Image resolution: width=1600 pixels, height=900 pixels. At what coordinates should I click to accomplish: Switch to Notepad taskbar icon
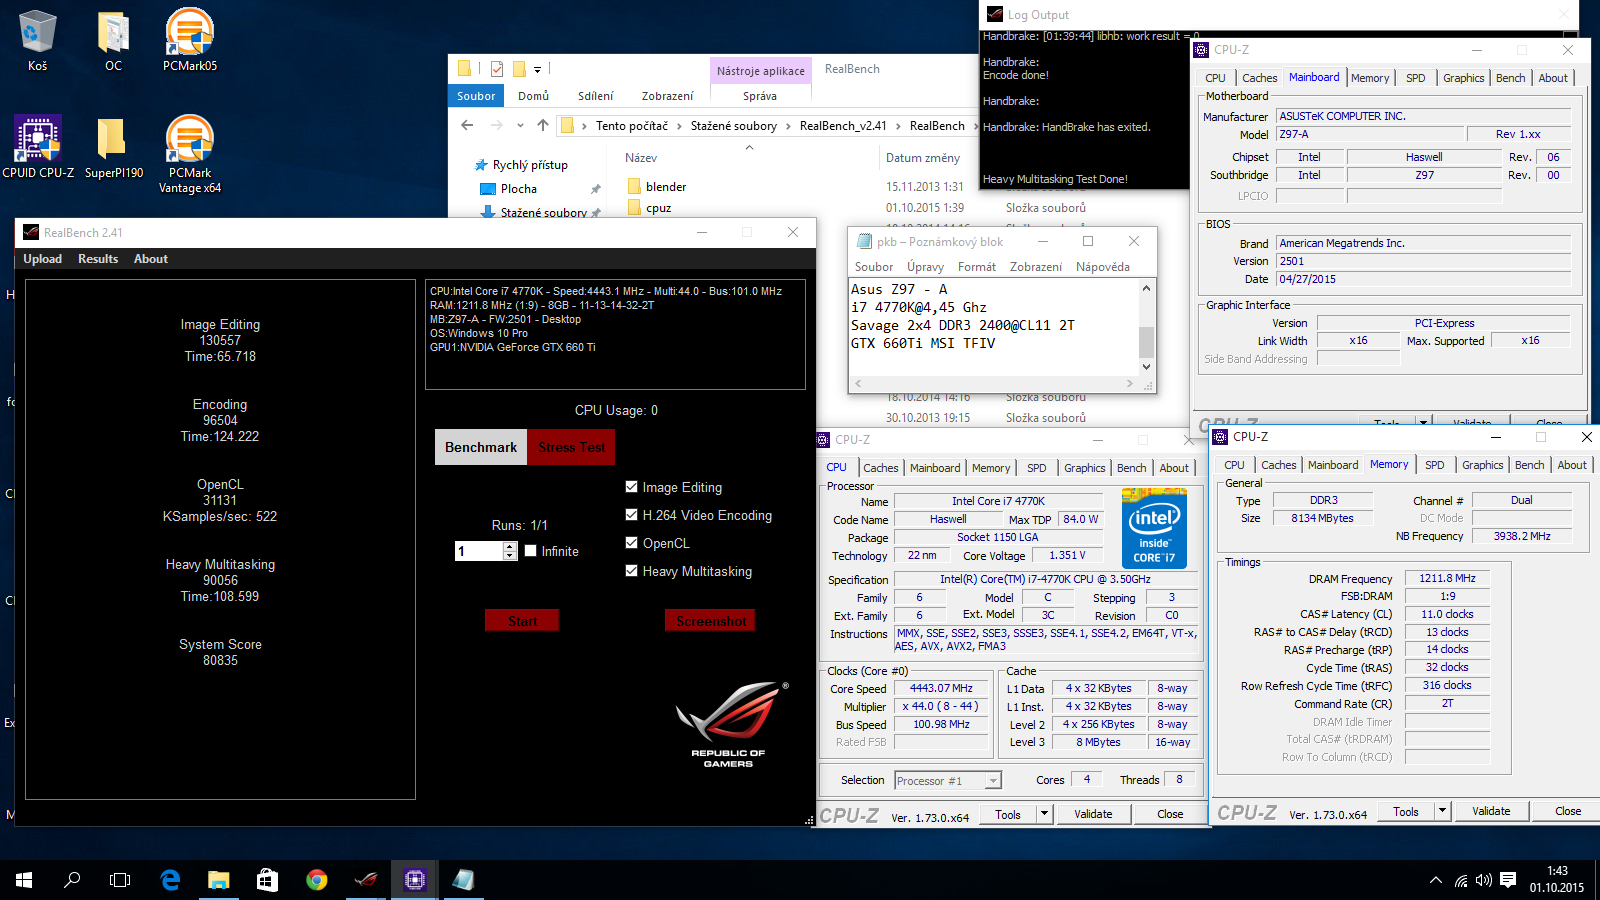pyautogui.click(x=463, y=880)
